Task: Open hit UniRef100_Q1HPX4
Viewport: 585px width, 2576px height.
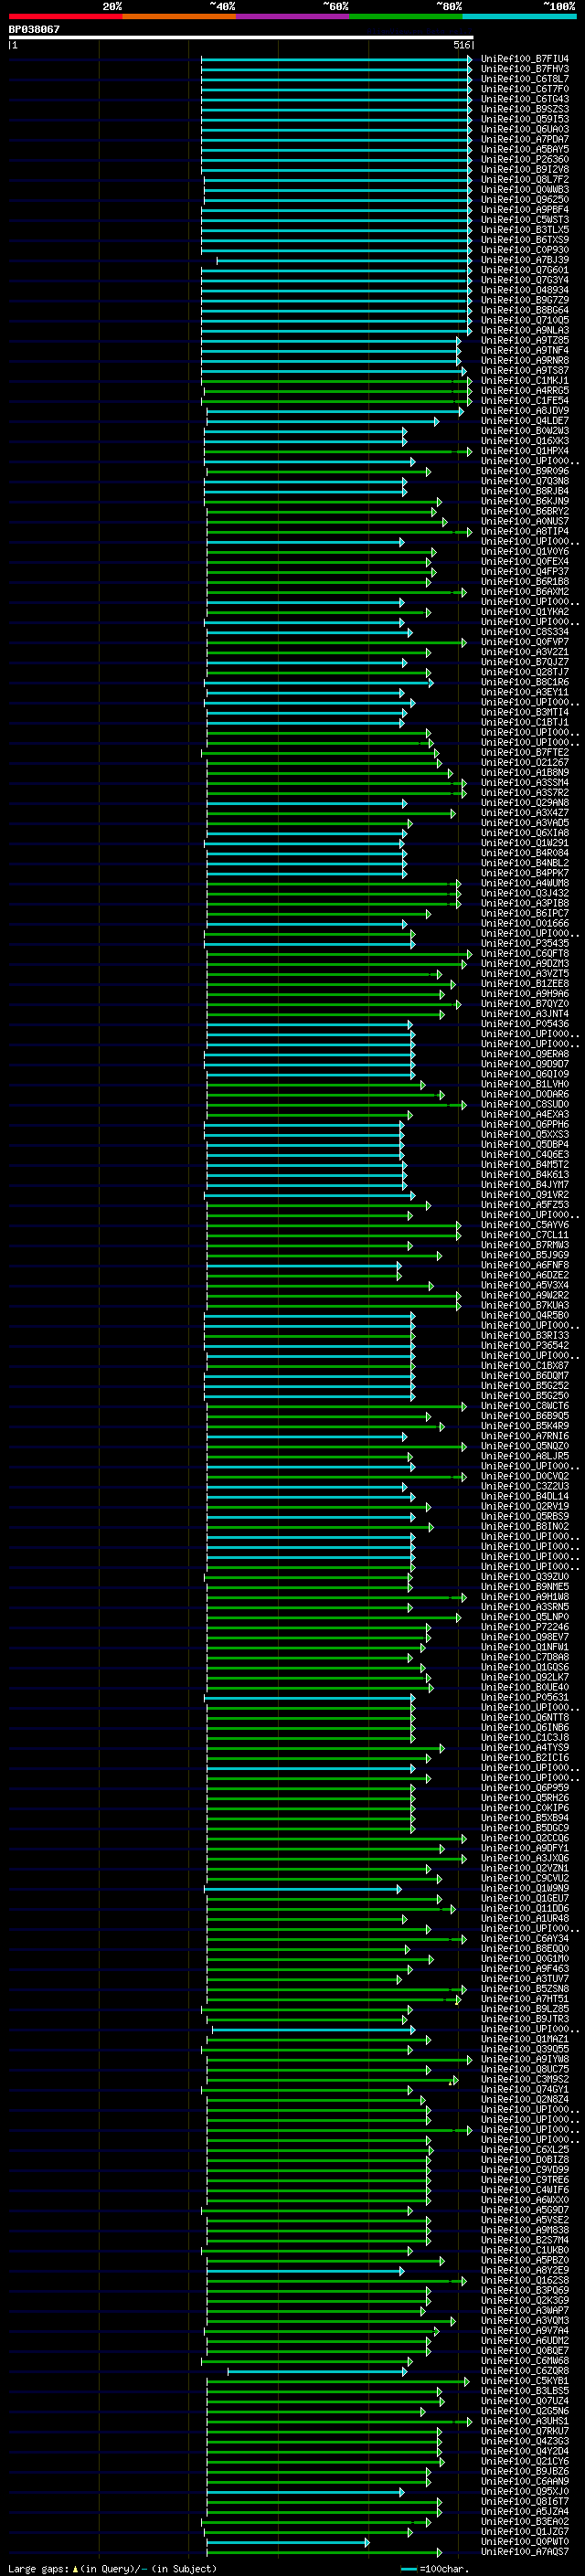Action: (x=525, y=451)
